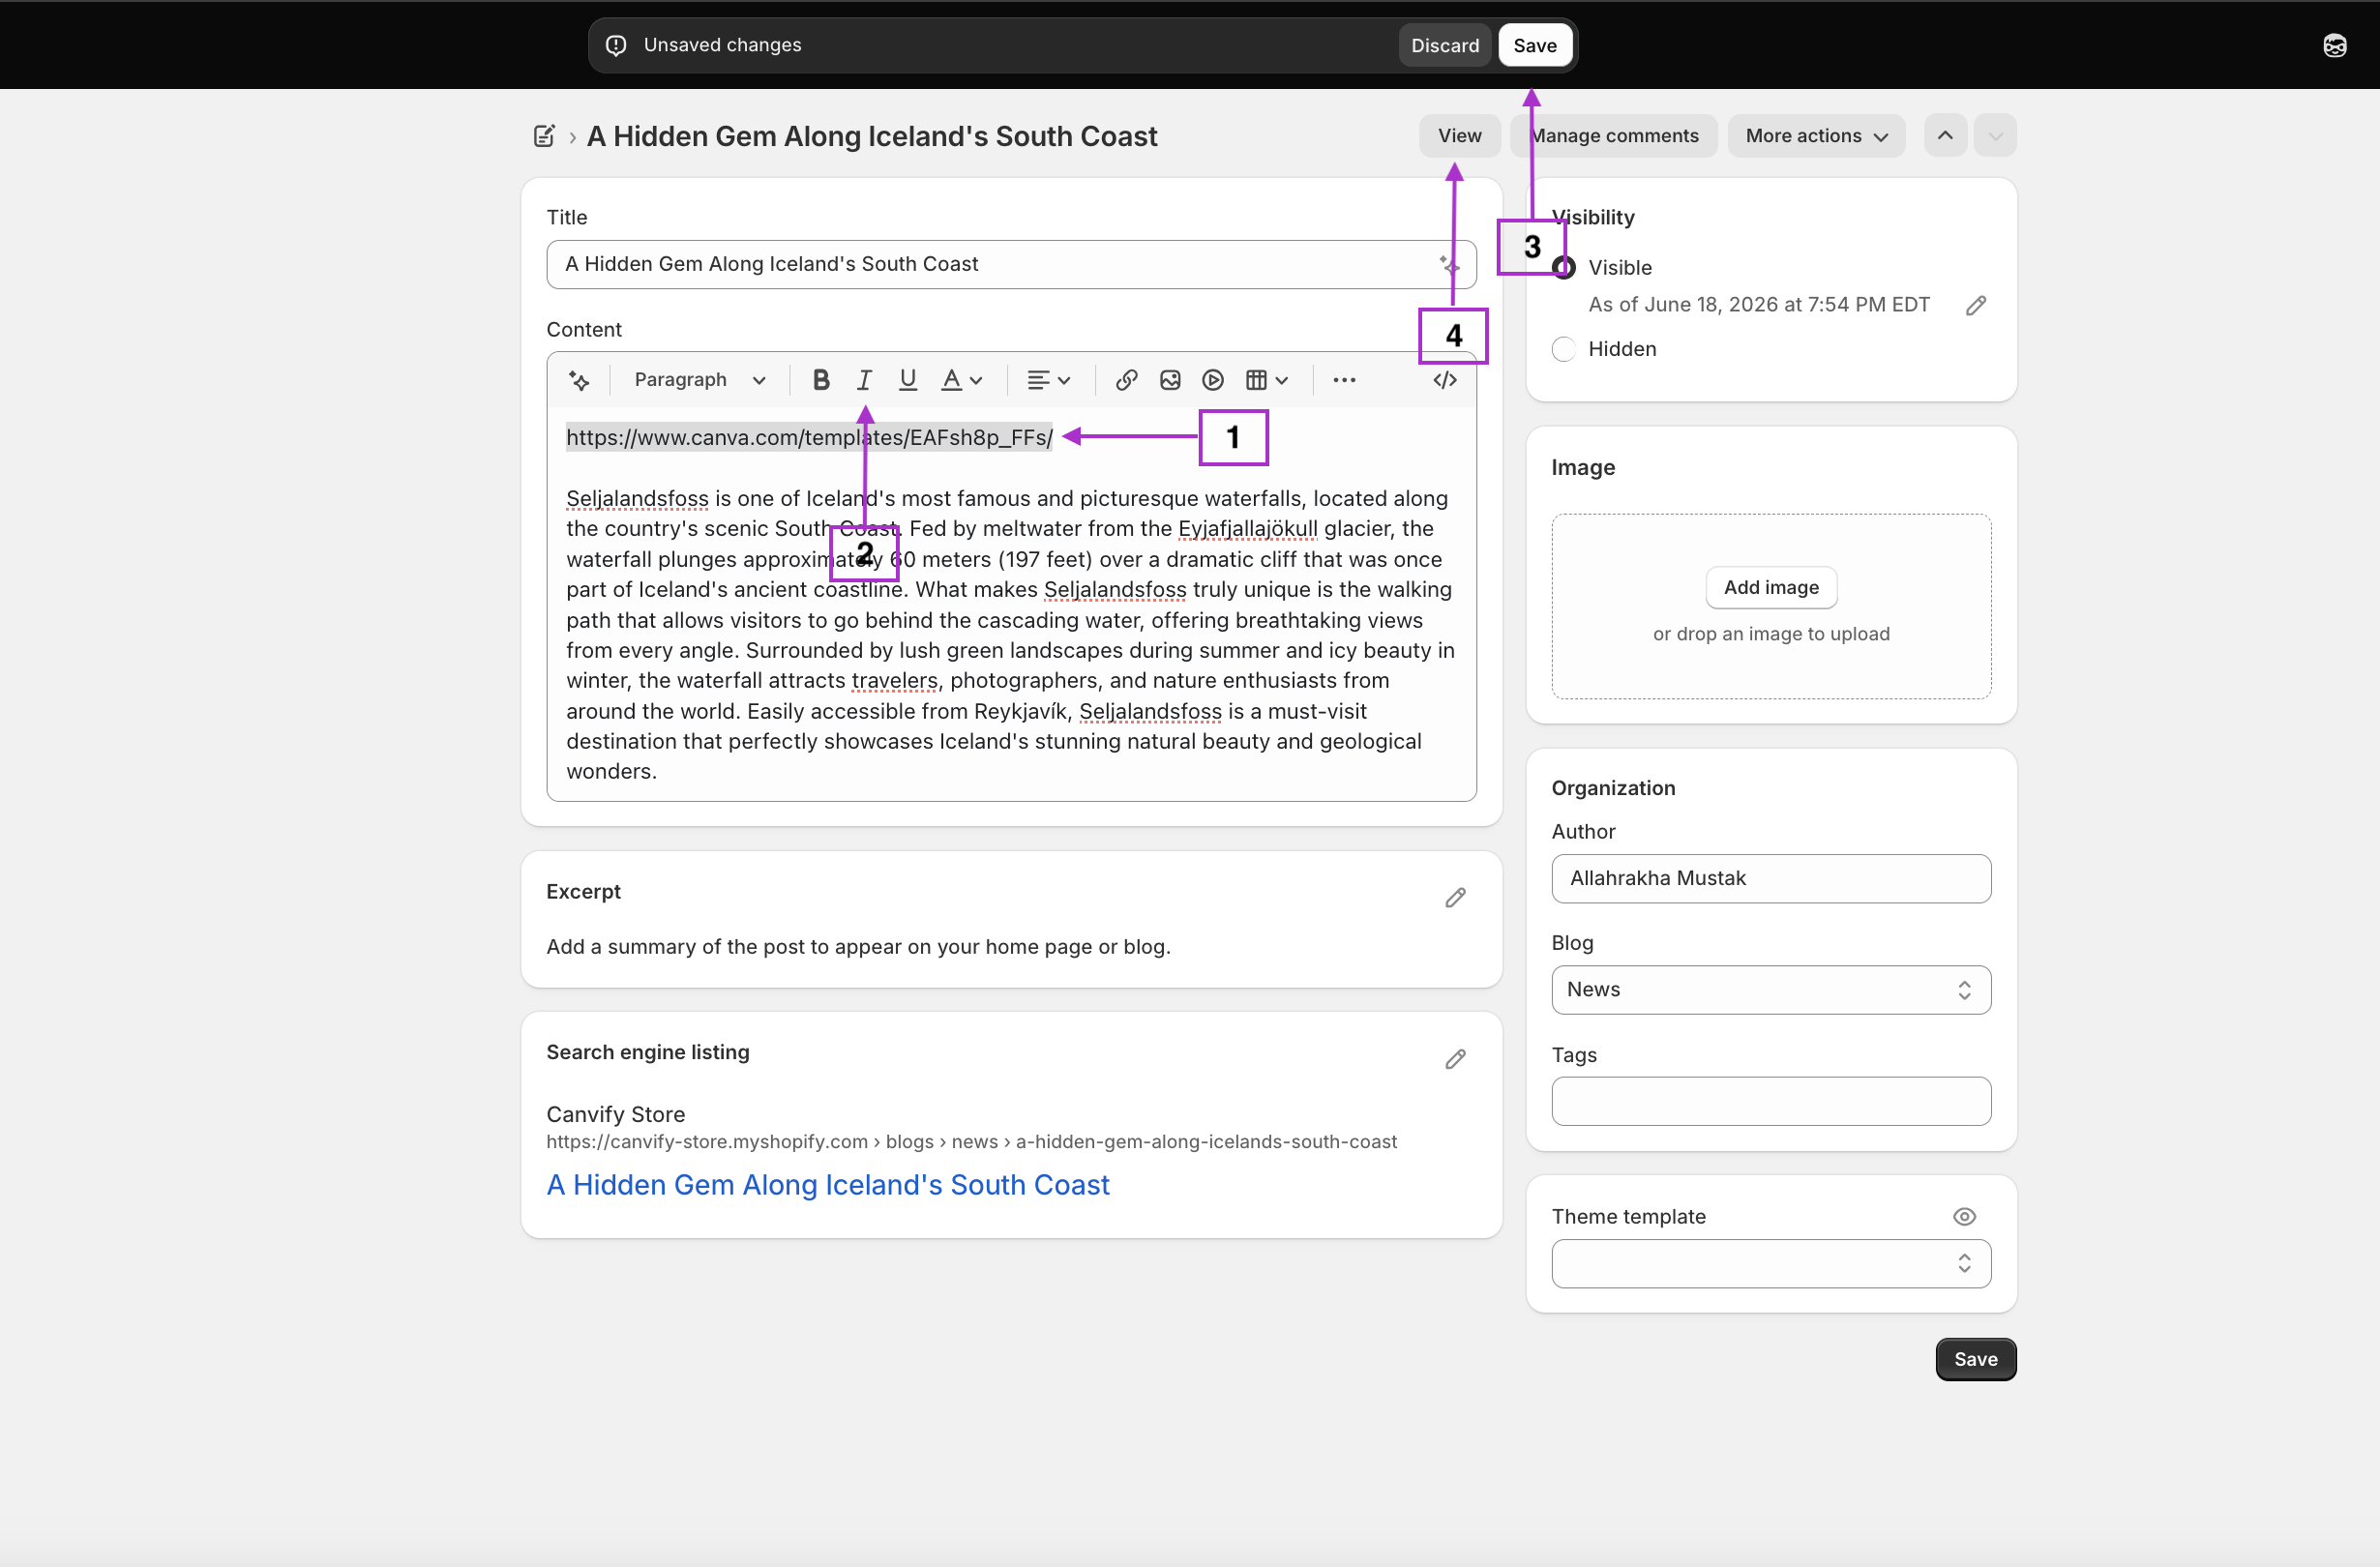This screenshot has height=1567, width=2380.
Task: Open the search listing title link
Action: [x=827, y=1185]
